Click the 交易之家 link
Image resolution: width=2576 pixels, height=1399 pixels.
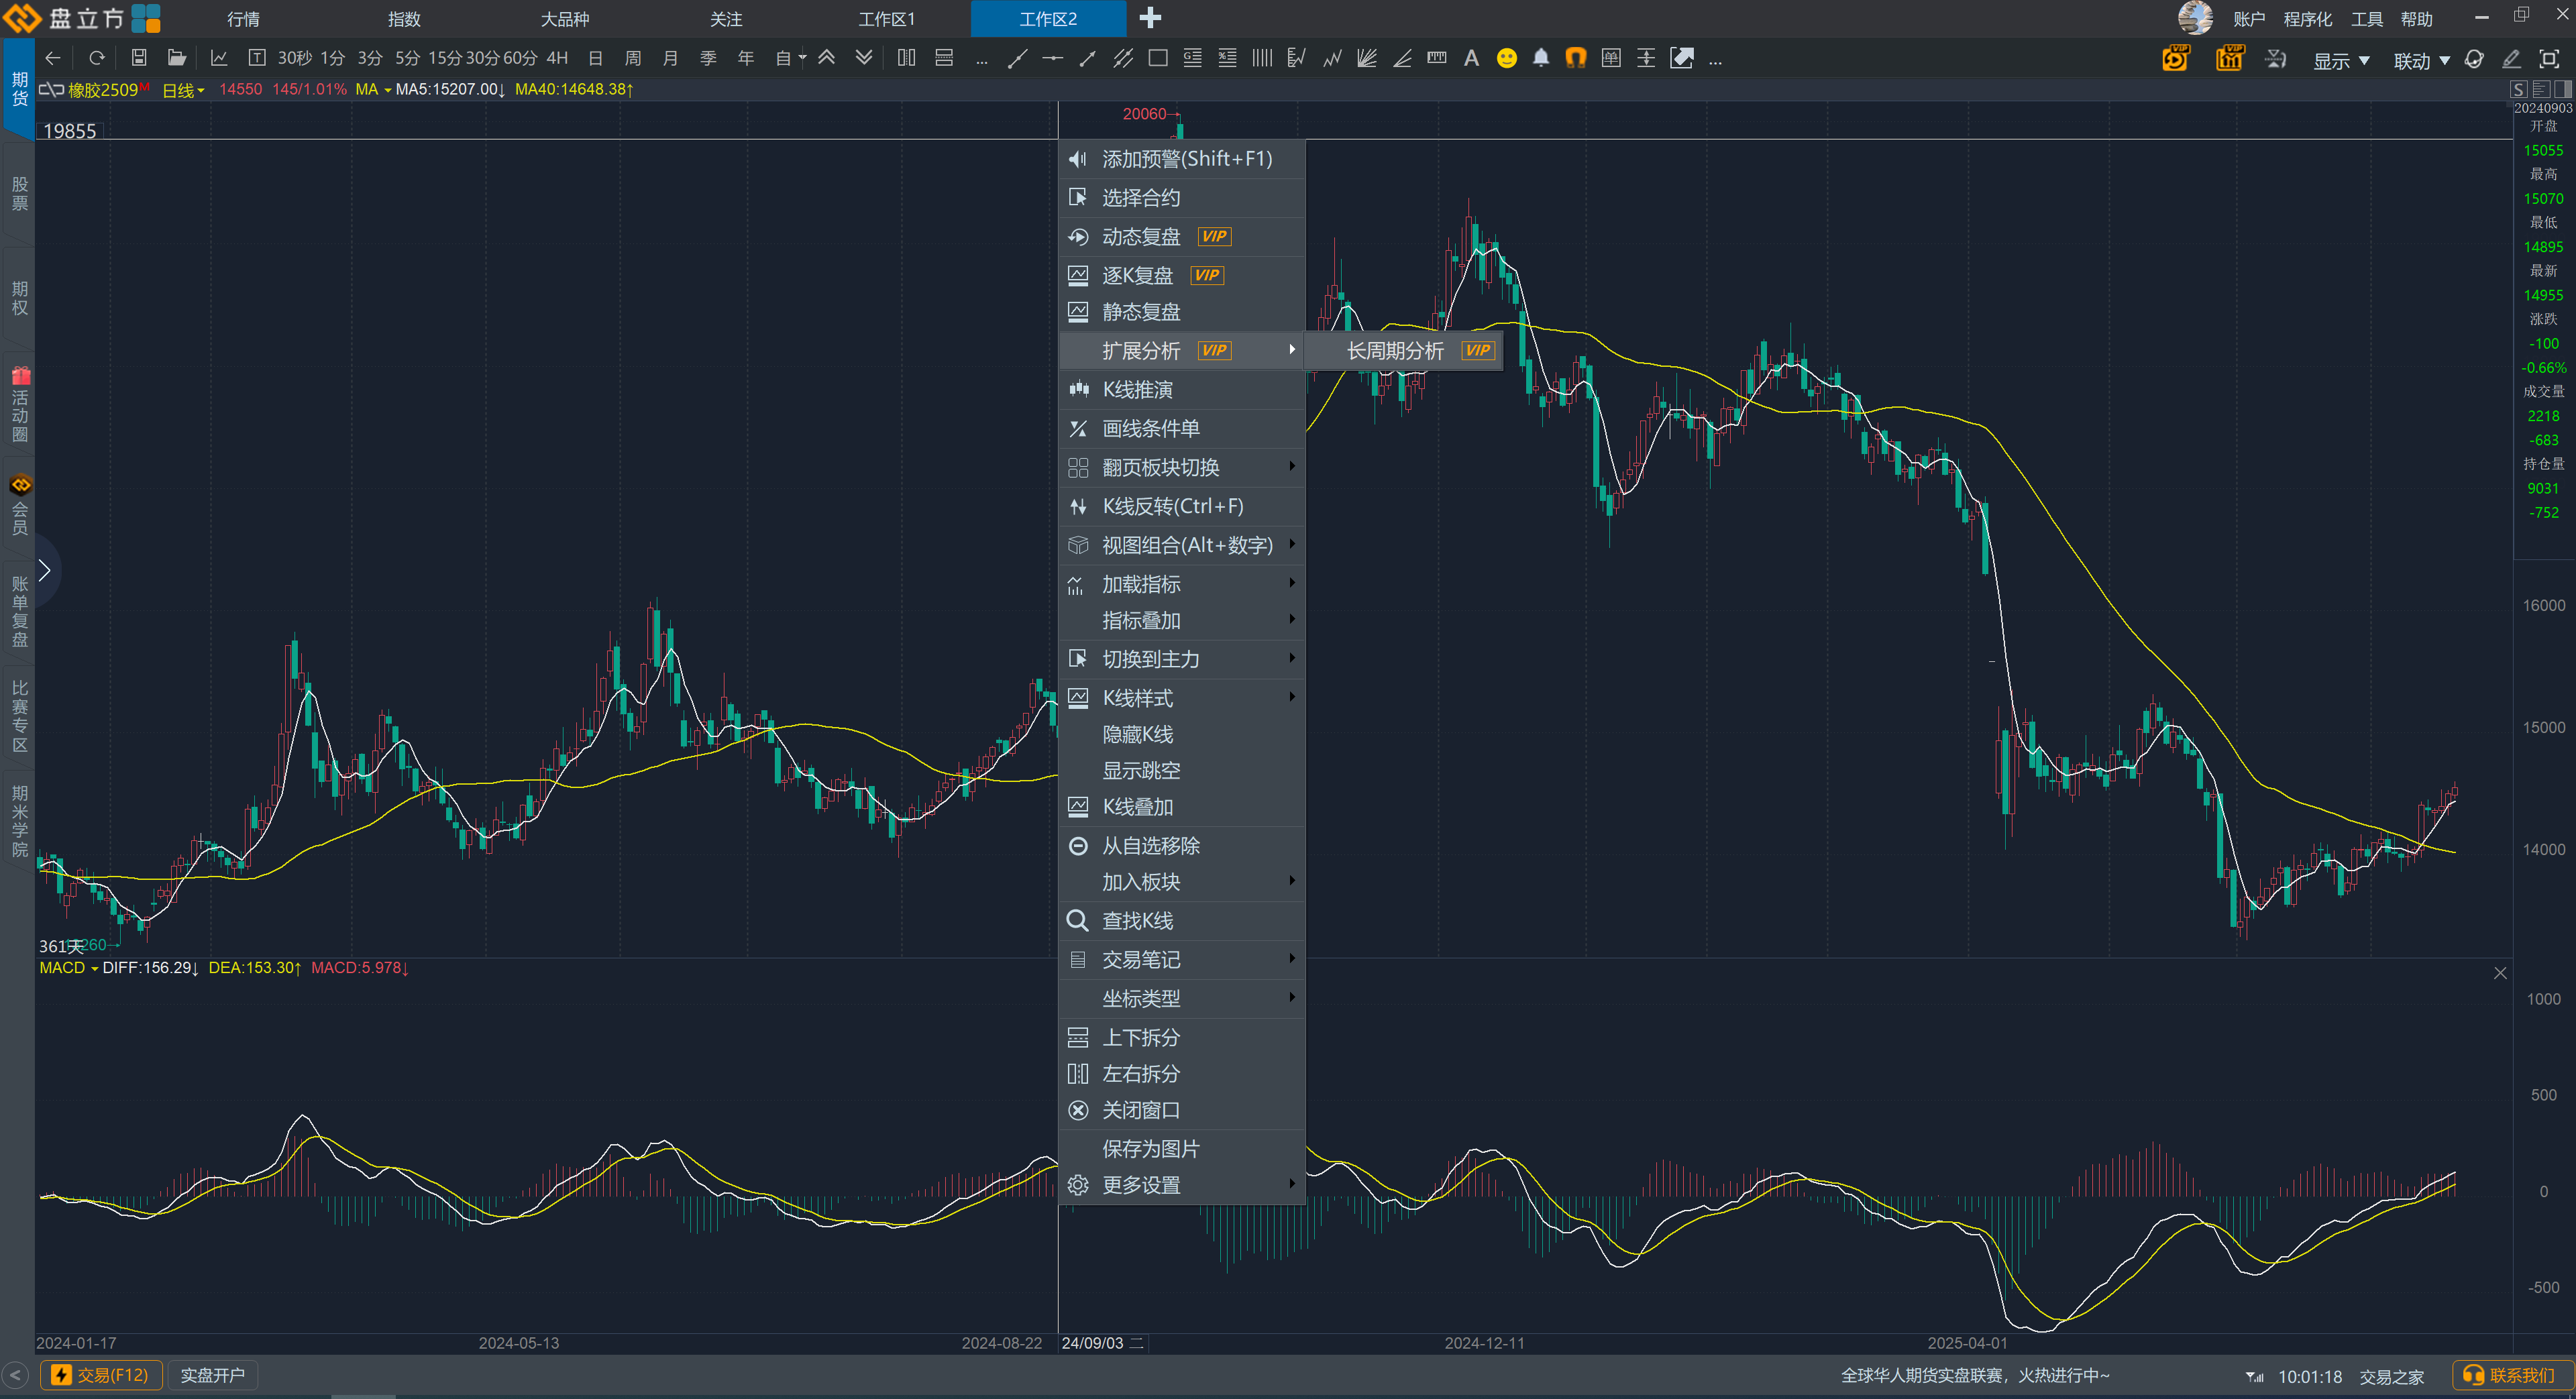(x=2391, y=1377)
